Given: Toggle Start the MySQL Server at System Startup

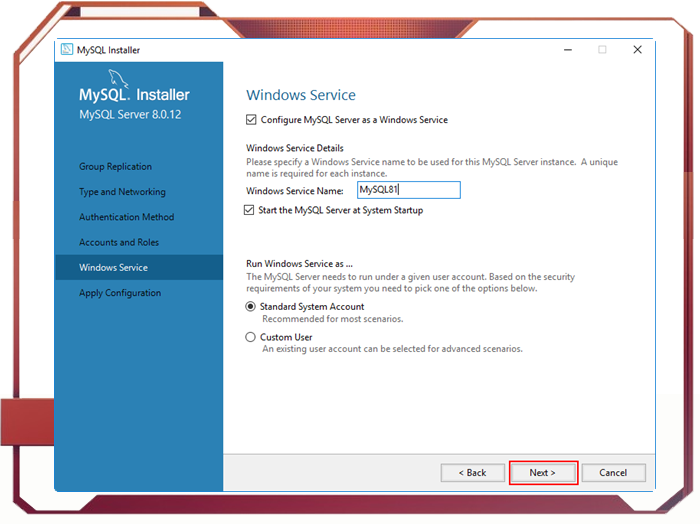Looking at the screenshot, I should click(x=251, y=210).
